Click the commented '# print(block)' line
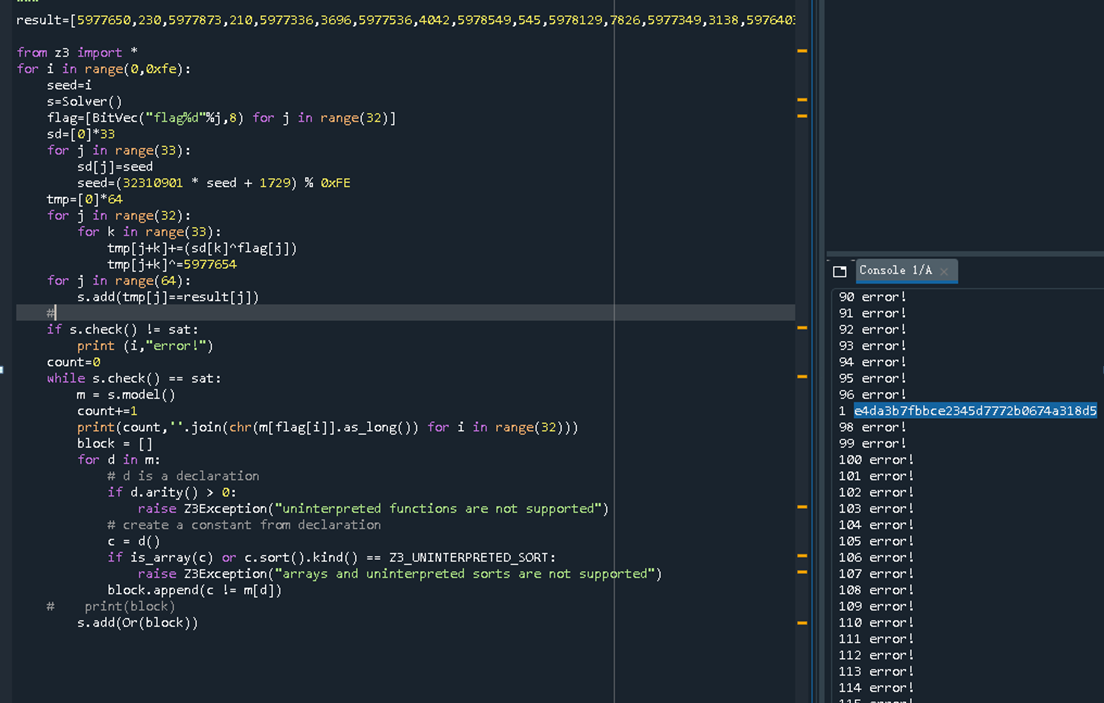The image size is (1104, 703). click(x=111, y=606)
